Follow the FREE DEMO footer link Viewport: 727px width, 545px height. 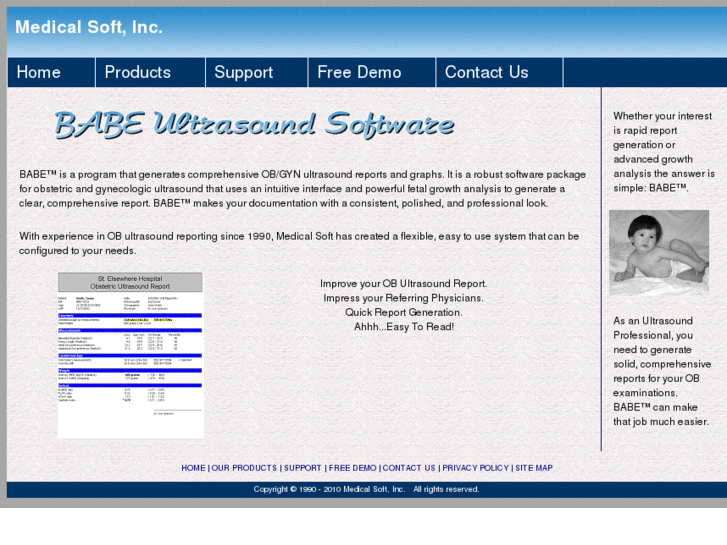pyautogui.click(x=352, y=468)
